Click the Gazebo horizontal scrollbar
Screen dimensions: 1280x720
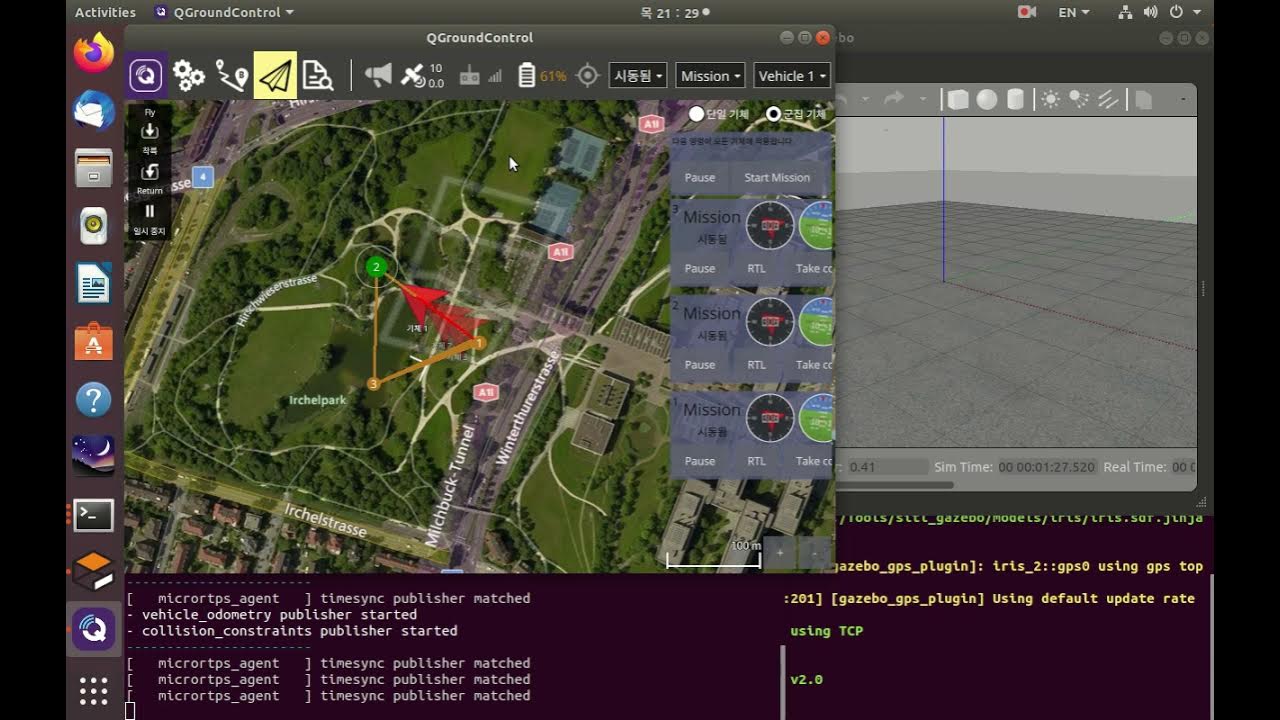pos(895,485)
